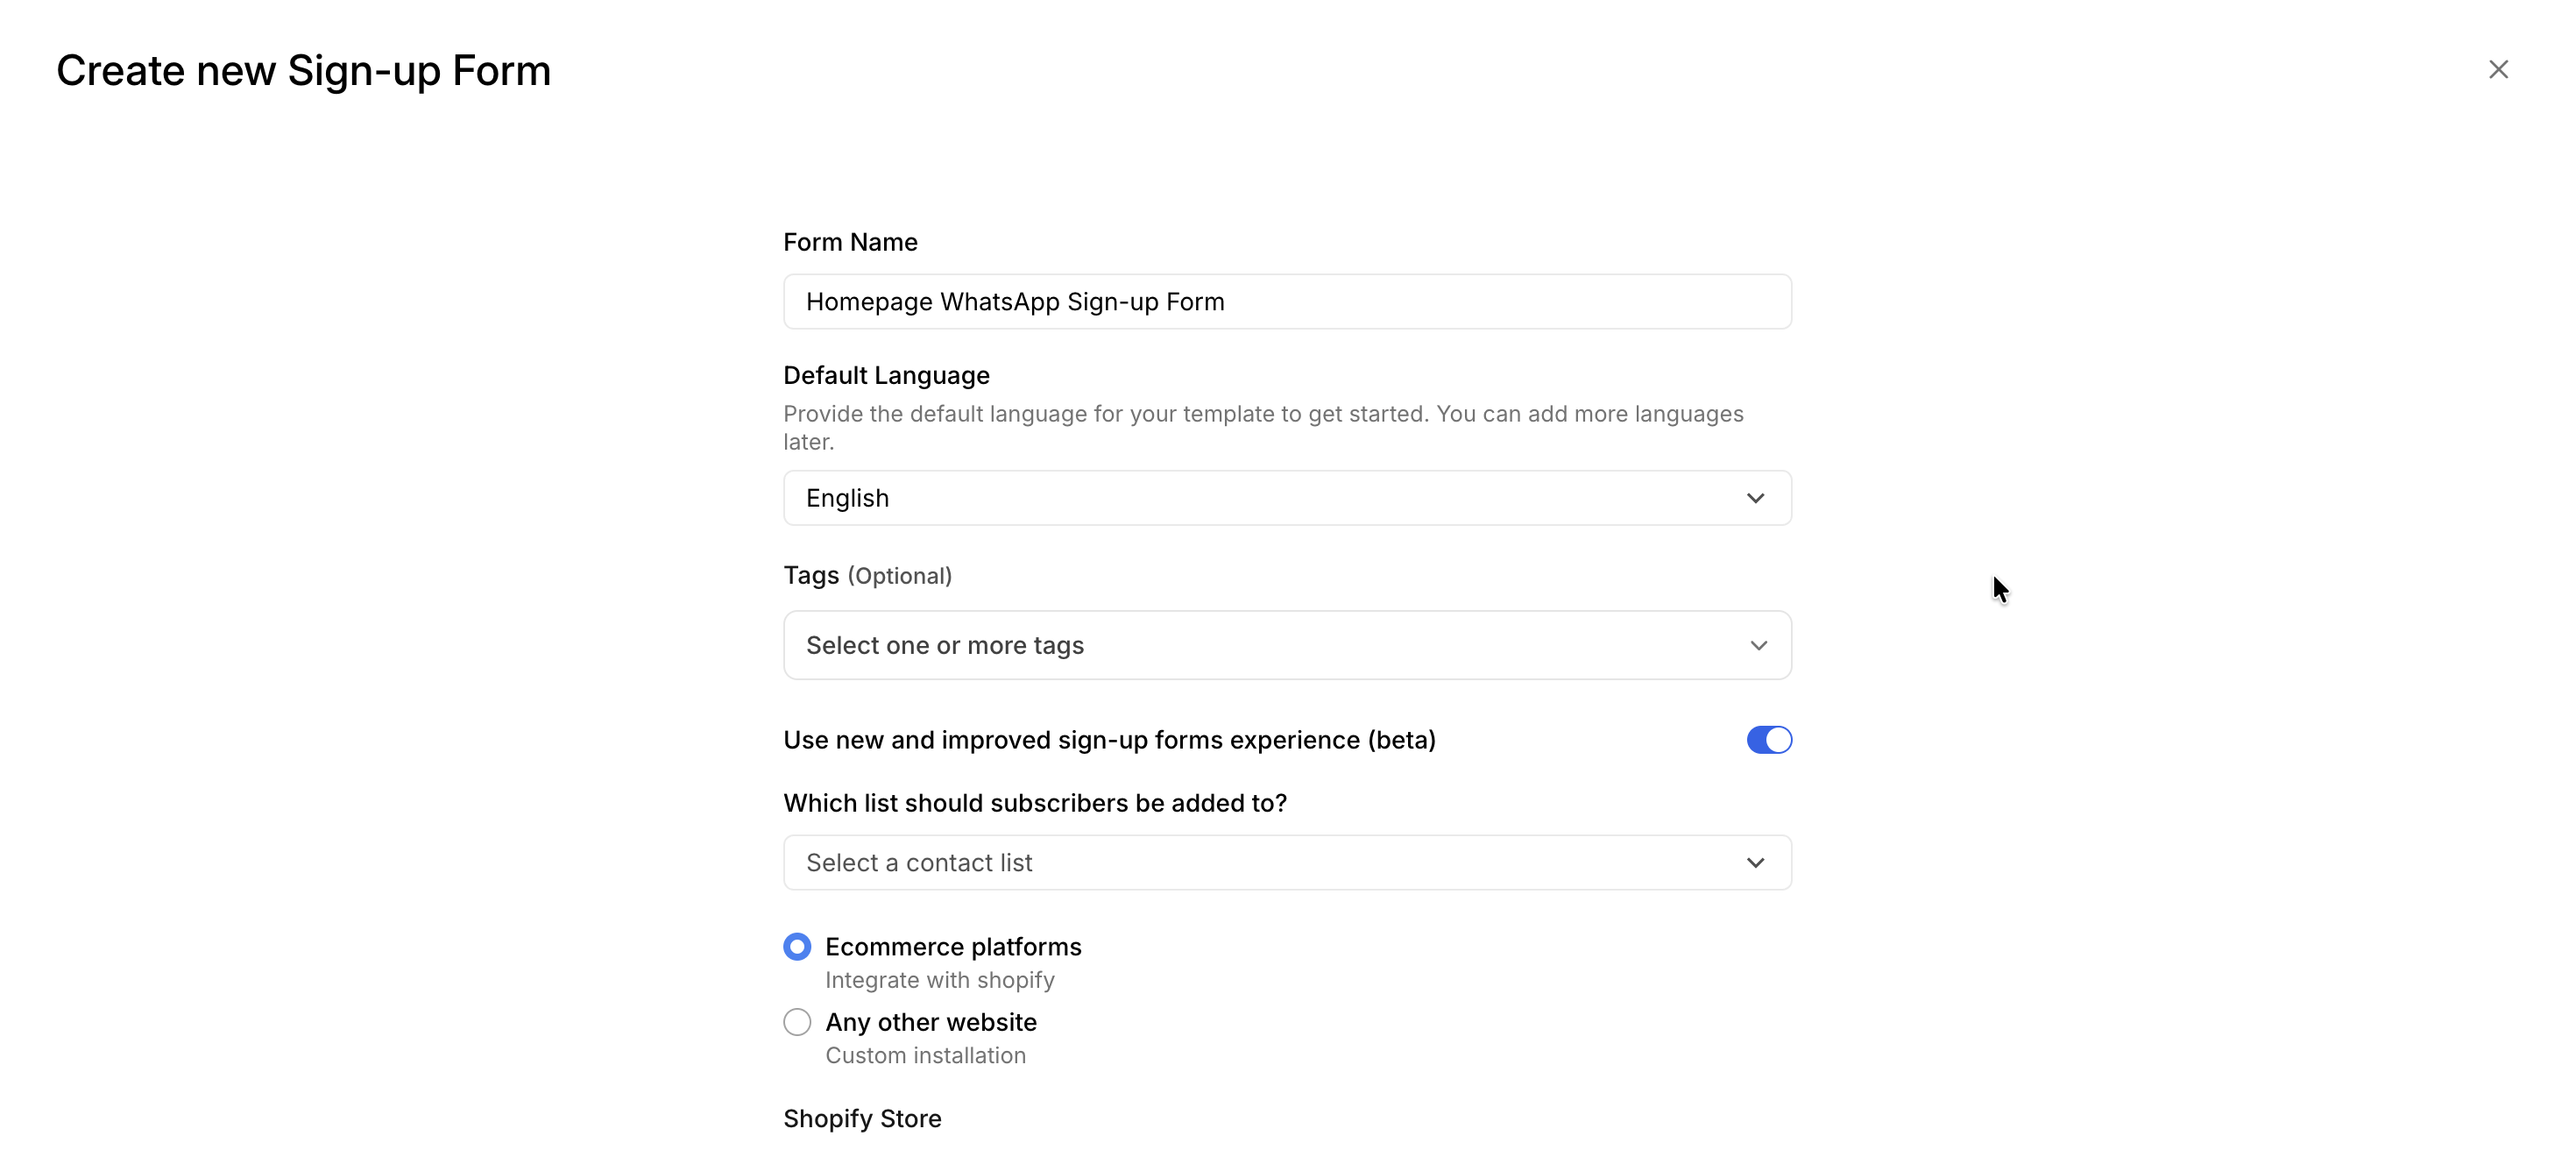2576x1150 pixels.
Task: Click the 'Custom installation' description text
Action: (925, 1055)
